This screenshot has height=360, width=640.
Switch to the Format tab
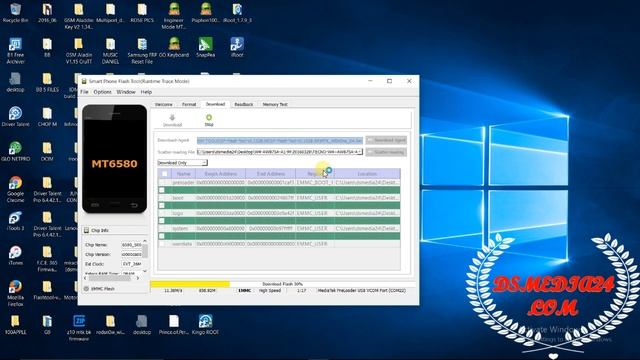coord(189,104)
